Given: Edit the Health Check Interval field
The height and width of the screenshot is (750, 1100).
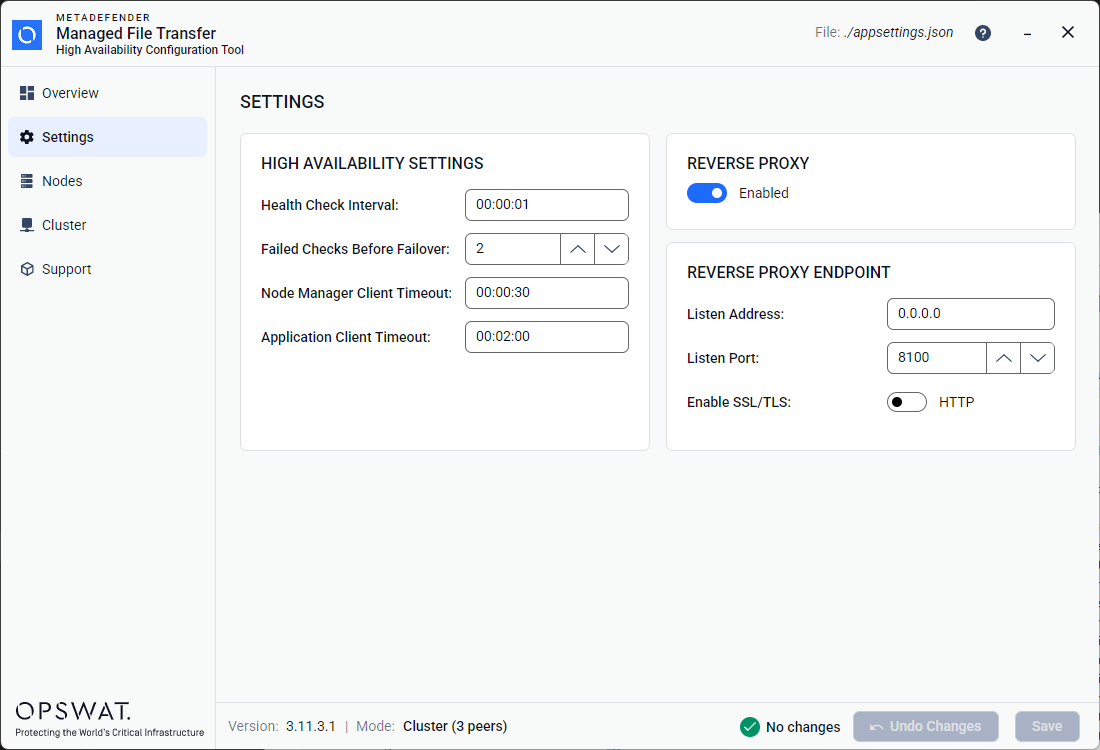Looking at the screenshot, I should (546, 205).
